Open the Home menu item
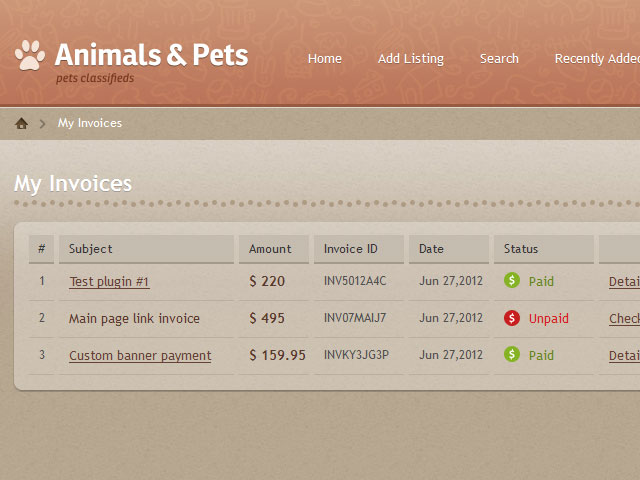Screen dimensions: 640x480 pos(325,59)
